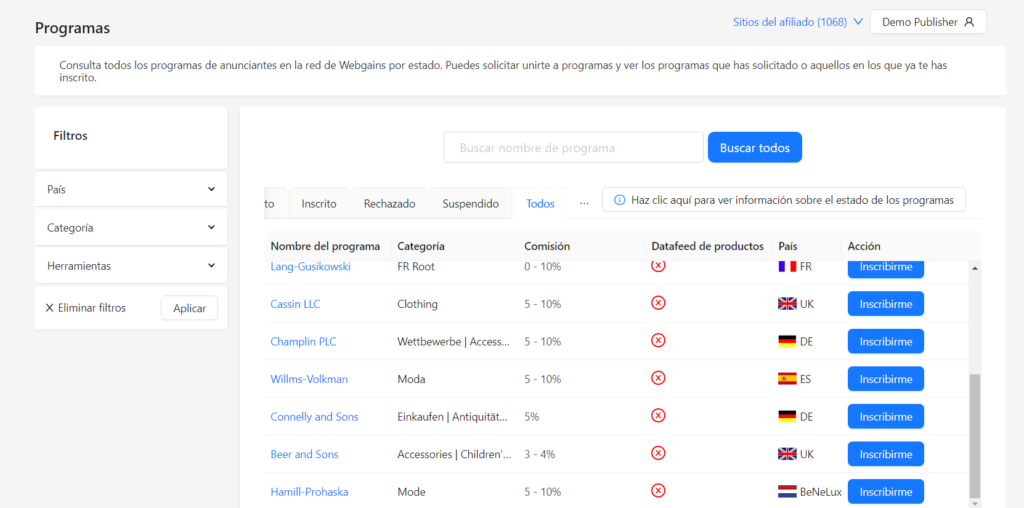Open the Lang-Gusikowski program link

click(x=310, y=266)
